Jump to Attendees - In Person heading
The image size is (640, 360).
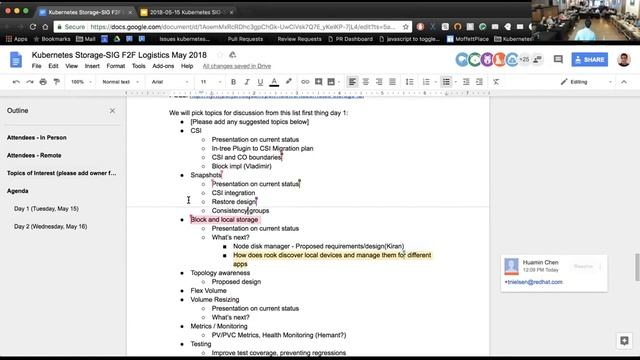point(37,138)
